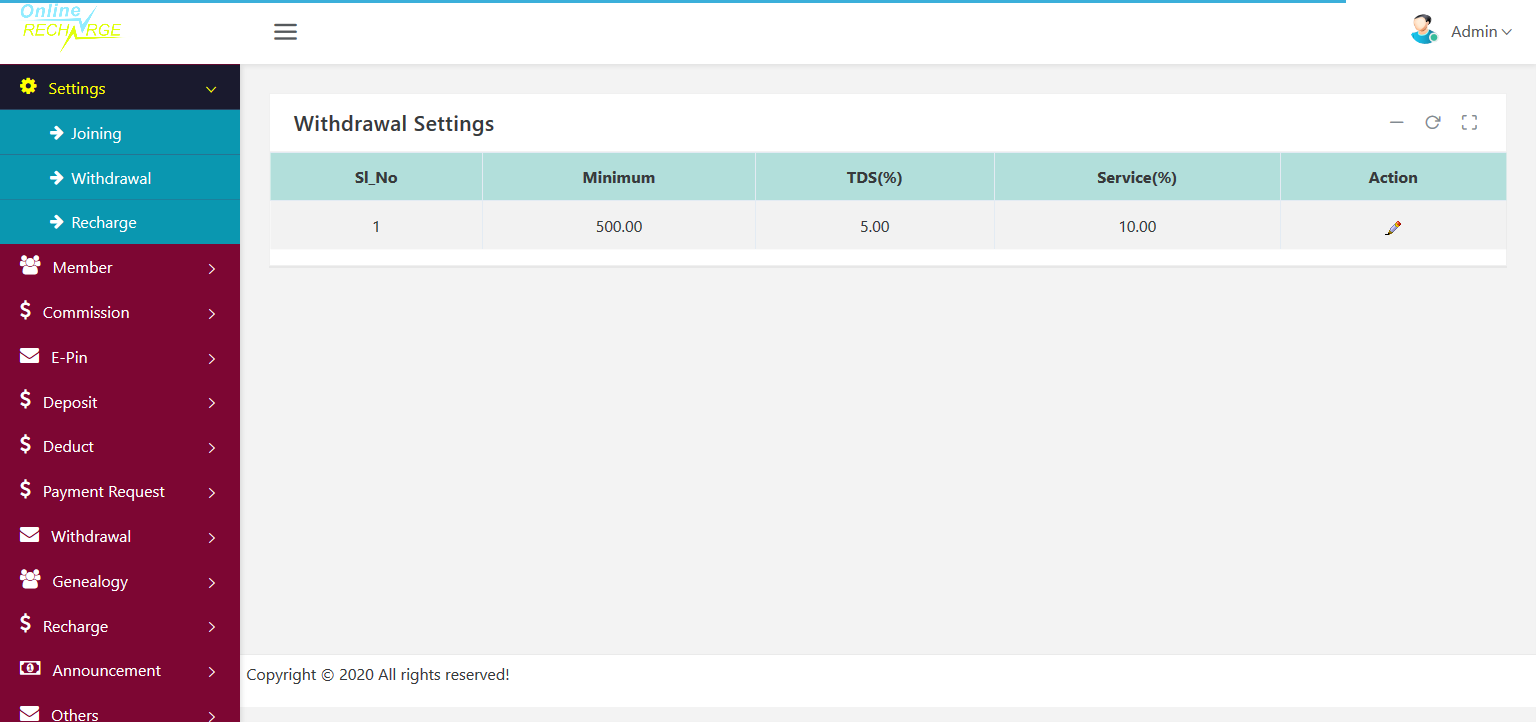Click the Action column header
Viewport: 1536px width, 722px height.
click(x=1393, y=177)
